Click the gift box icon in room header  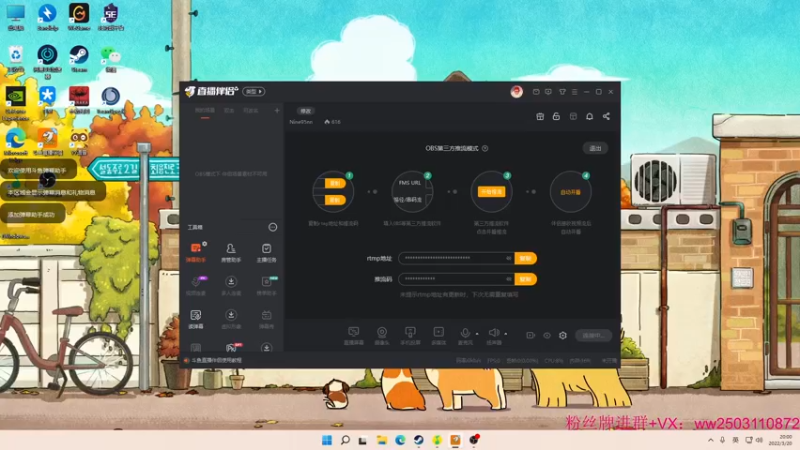[x=540, y=116]
